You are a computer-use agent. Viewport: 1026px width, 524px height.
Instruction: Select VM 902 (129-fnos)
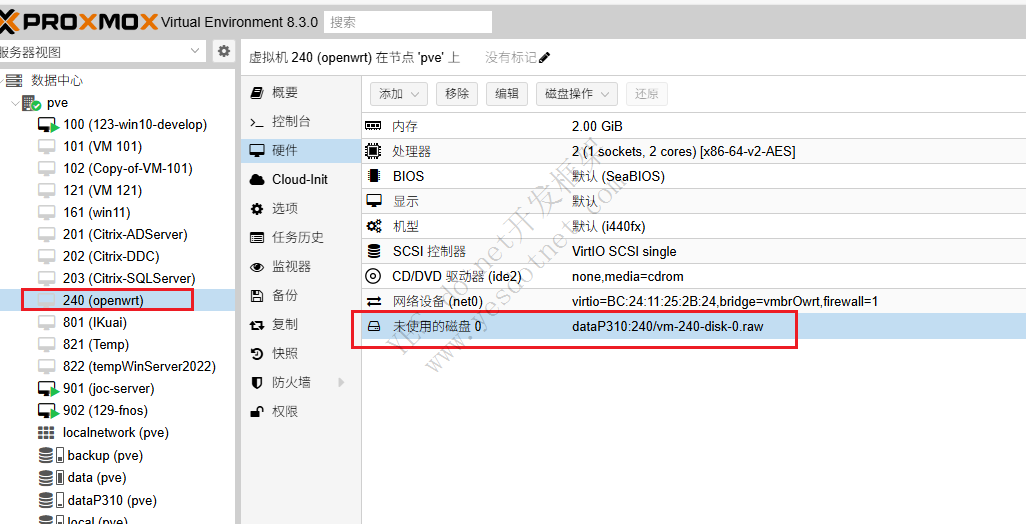(105, 410)
